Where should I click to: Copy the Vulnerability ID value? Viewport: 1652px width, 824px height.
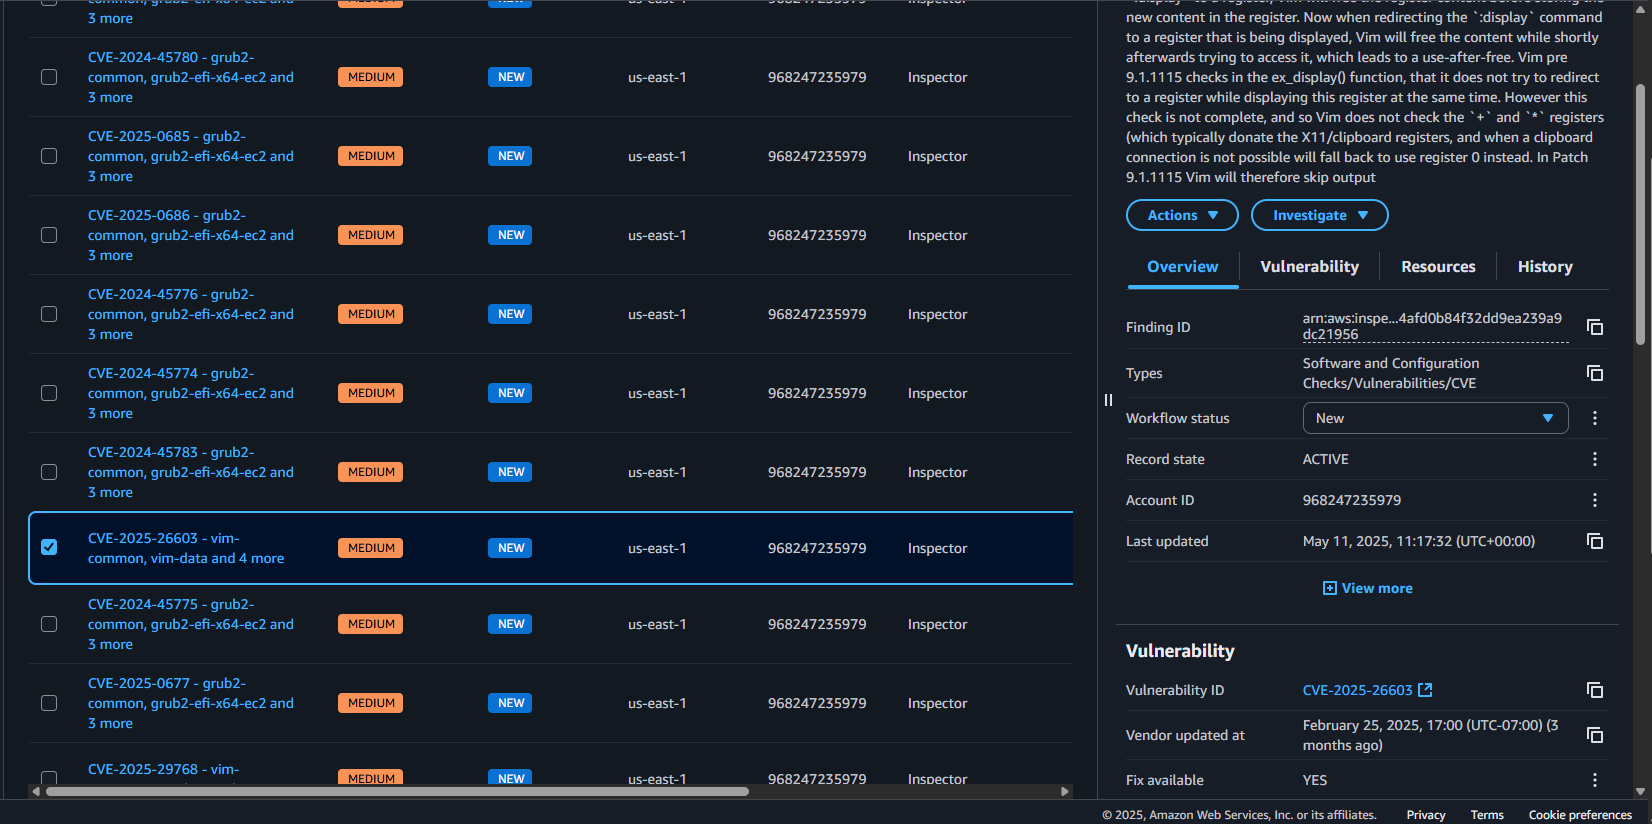coord(1595,690)
